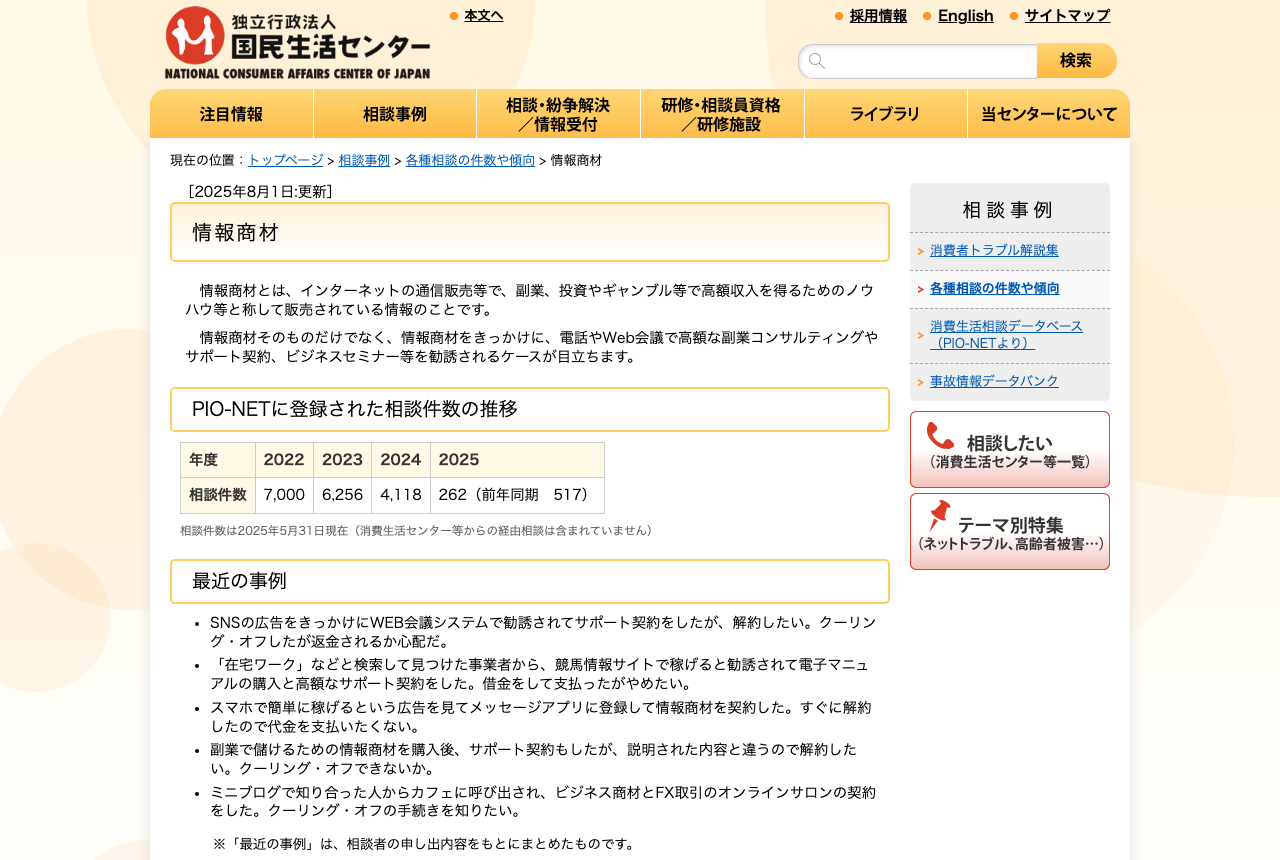1280x860 pixels.
Task: Open the 当センターについて navigation tab
Action: pos(1049,114)
